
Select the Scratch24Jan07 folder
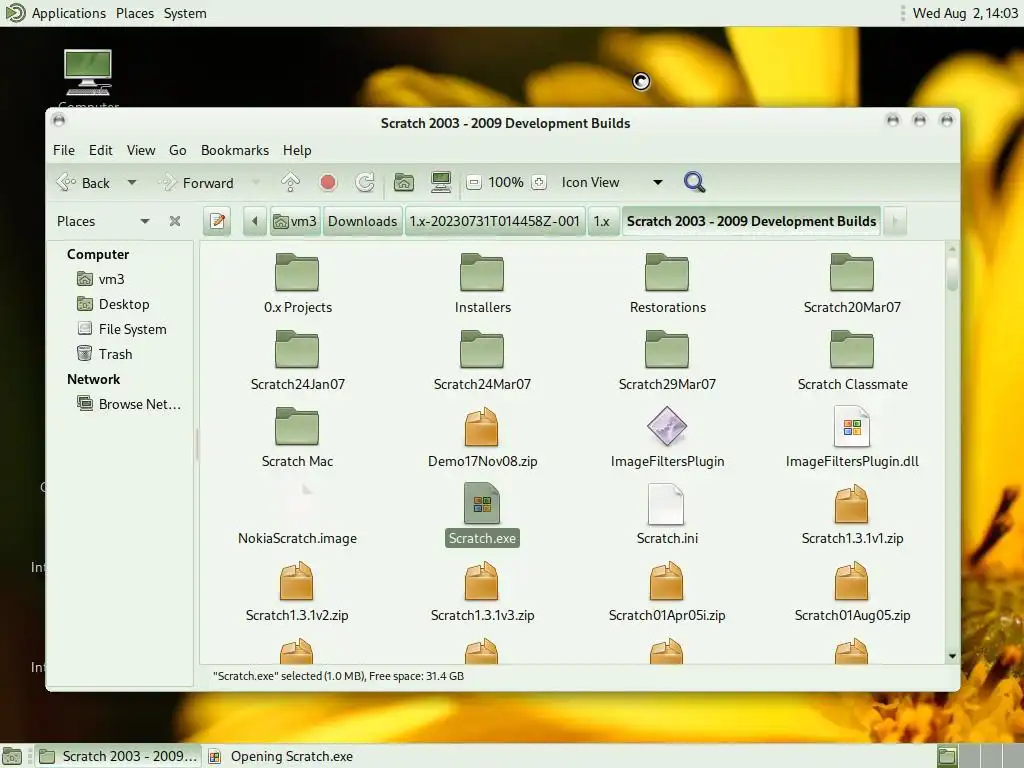(297, 360)
